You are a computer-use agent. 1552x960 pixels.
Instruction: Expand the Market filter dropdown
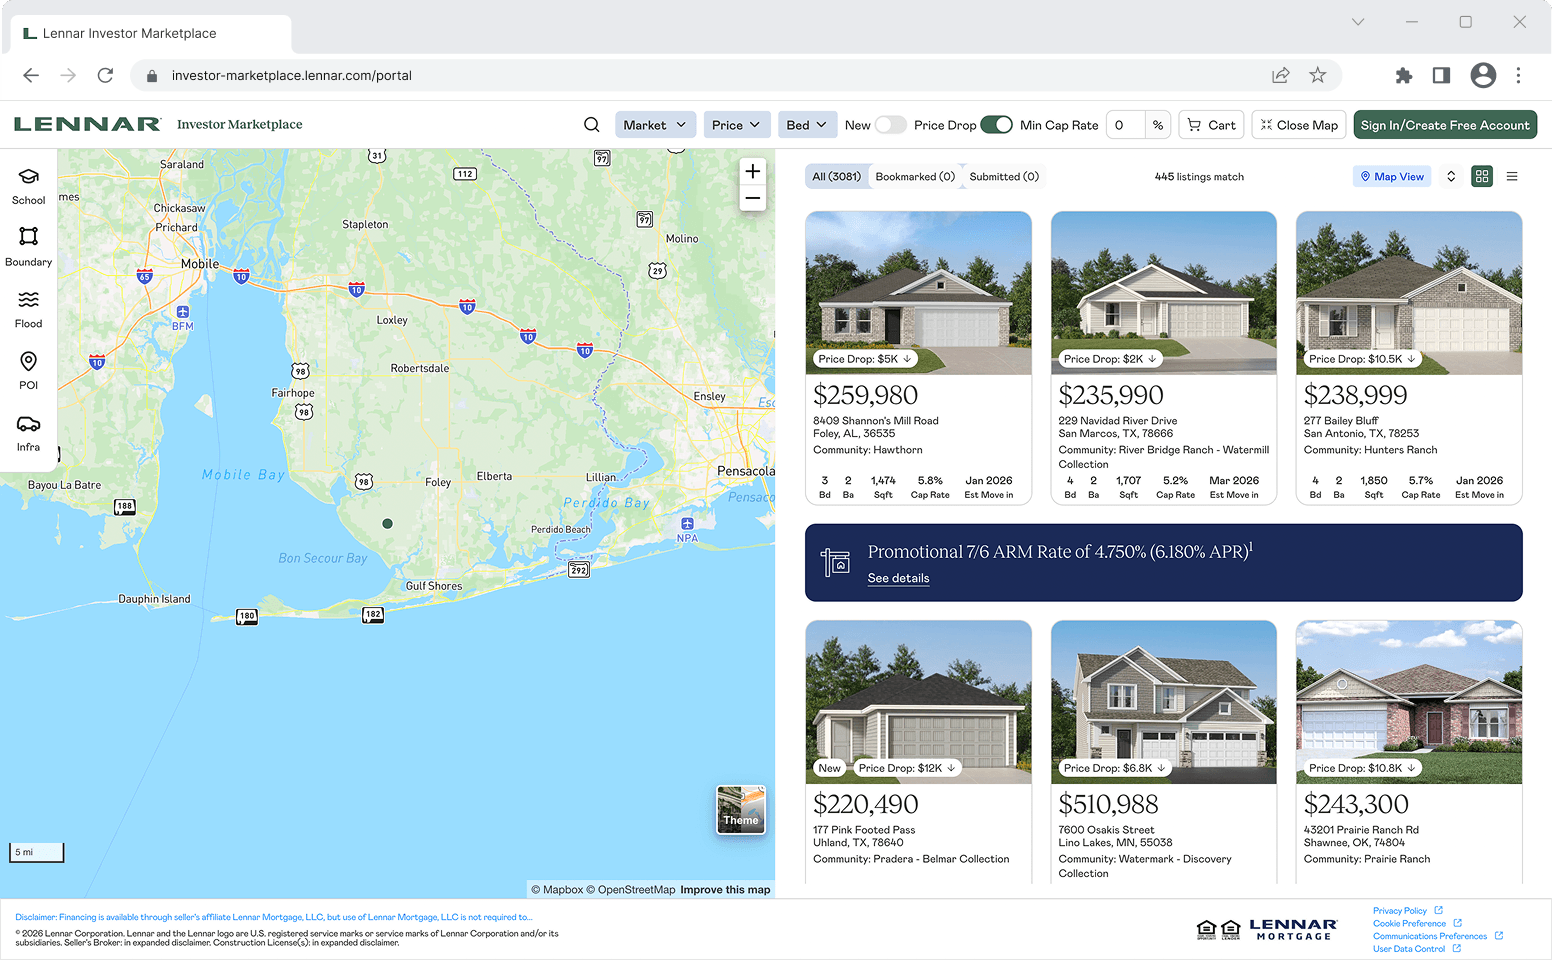click(x=655, y=125)
